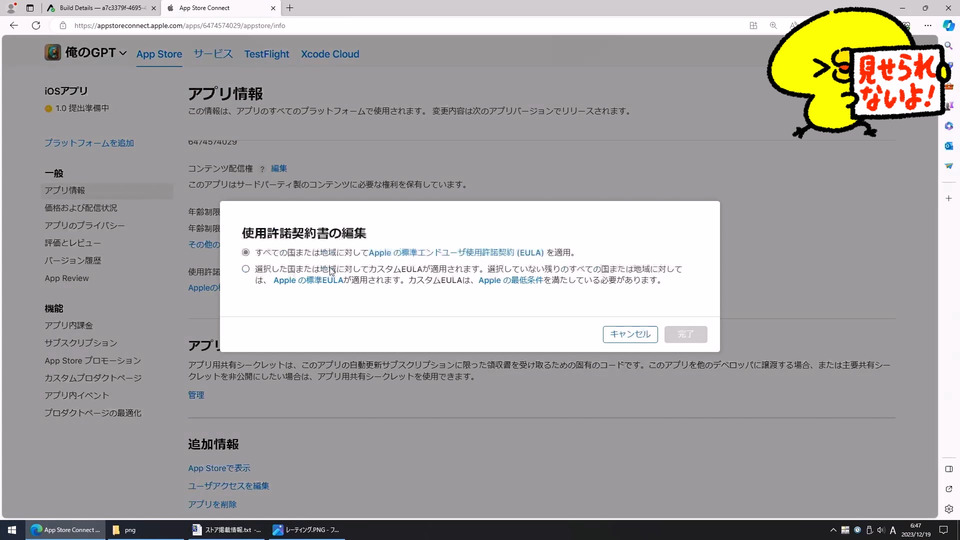Open App Store プロモーション in the sidebar

[x=92, y=361]
